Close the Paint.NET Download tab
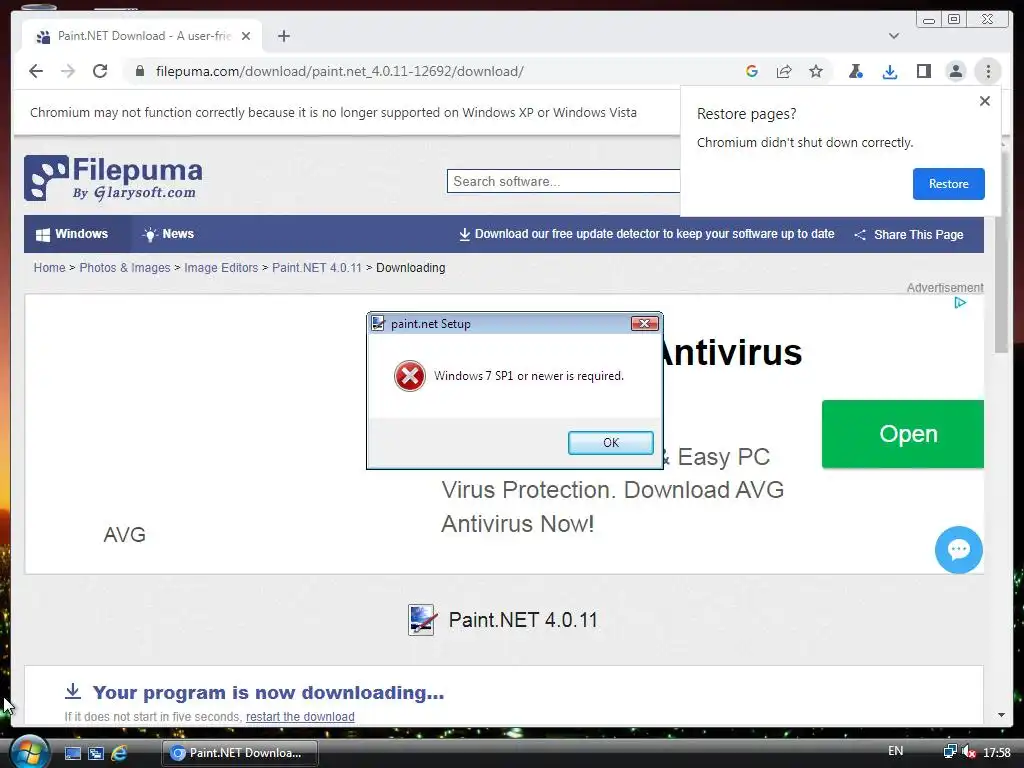 click(x=246, y=36)
